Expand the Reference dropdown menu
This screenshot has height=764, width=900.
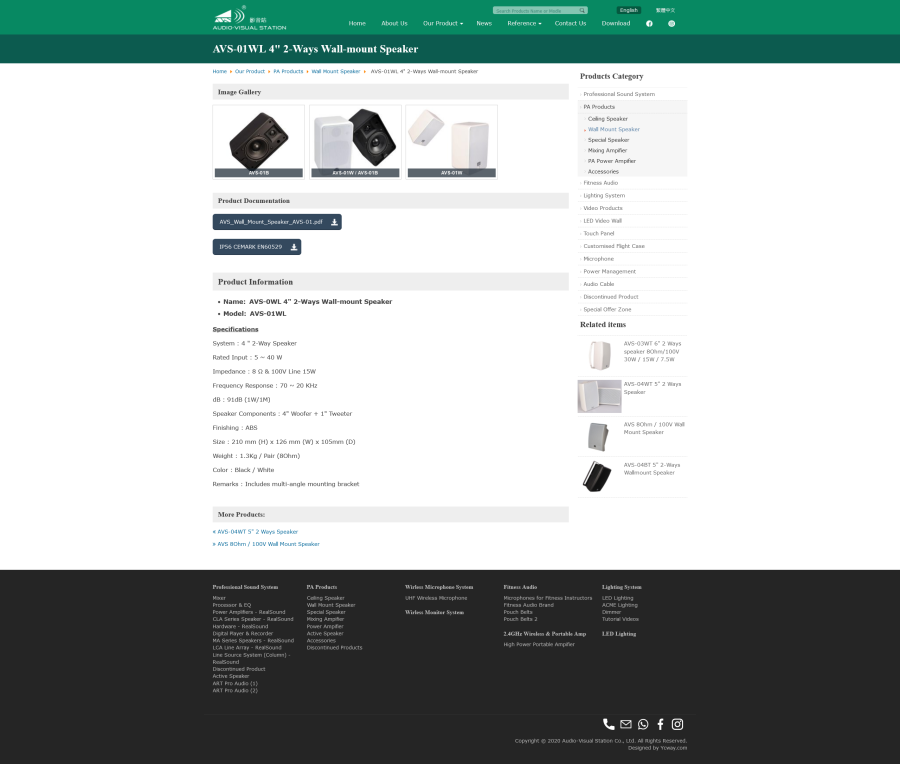[524, 23]
